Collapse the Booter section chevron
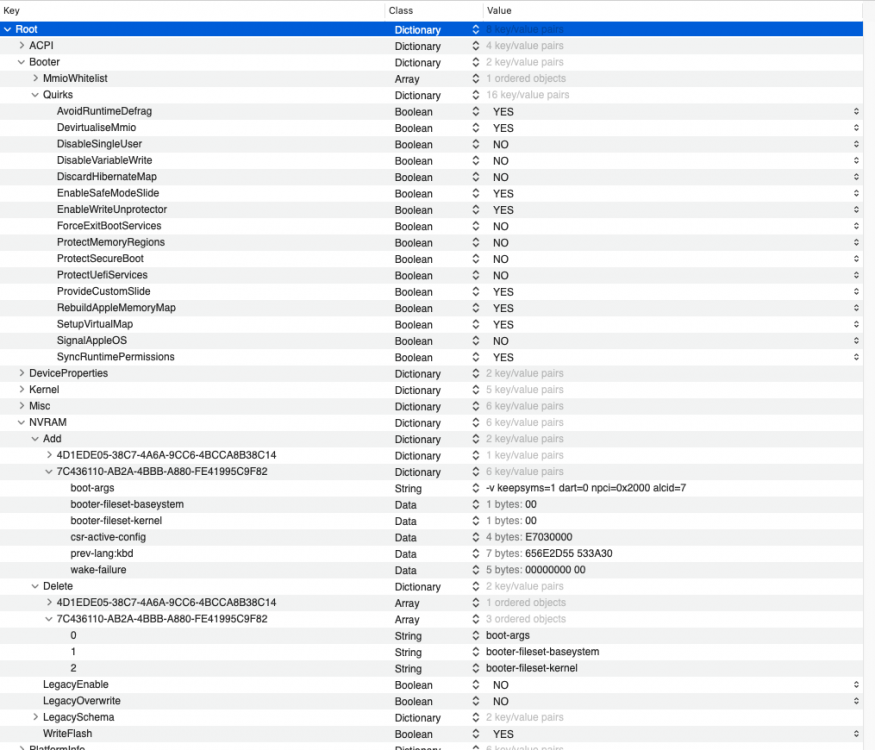 (21, 62)
